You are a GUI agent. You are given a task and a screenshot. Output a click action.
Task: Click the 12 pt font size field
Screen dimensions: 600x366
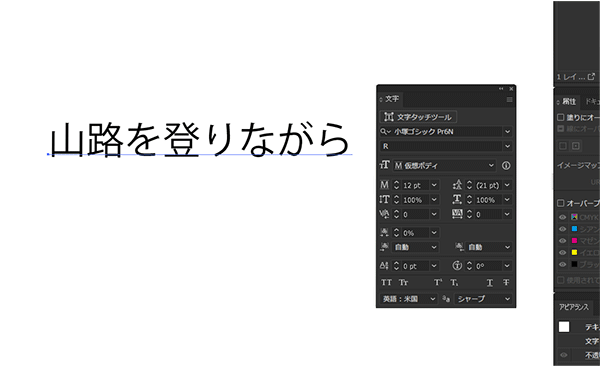click(x=415, y=185)
